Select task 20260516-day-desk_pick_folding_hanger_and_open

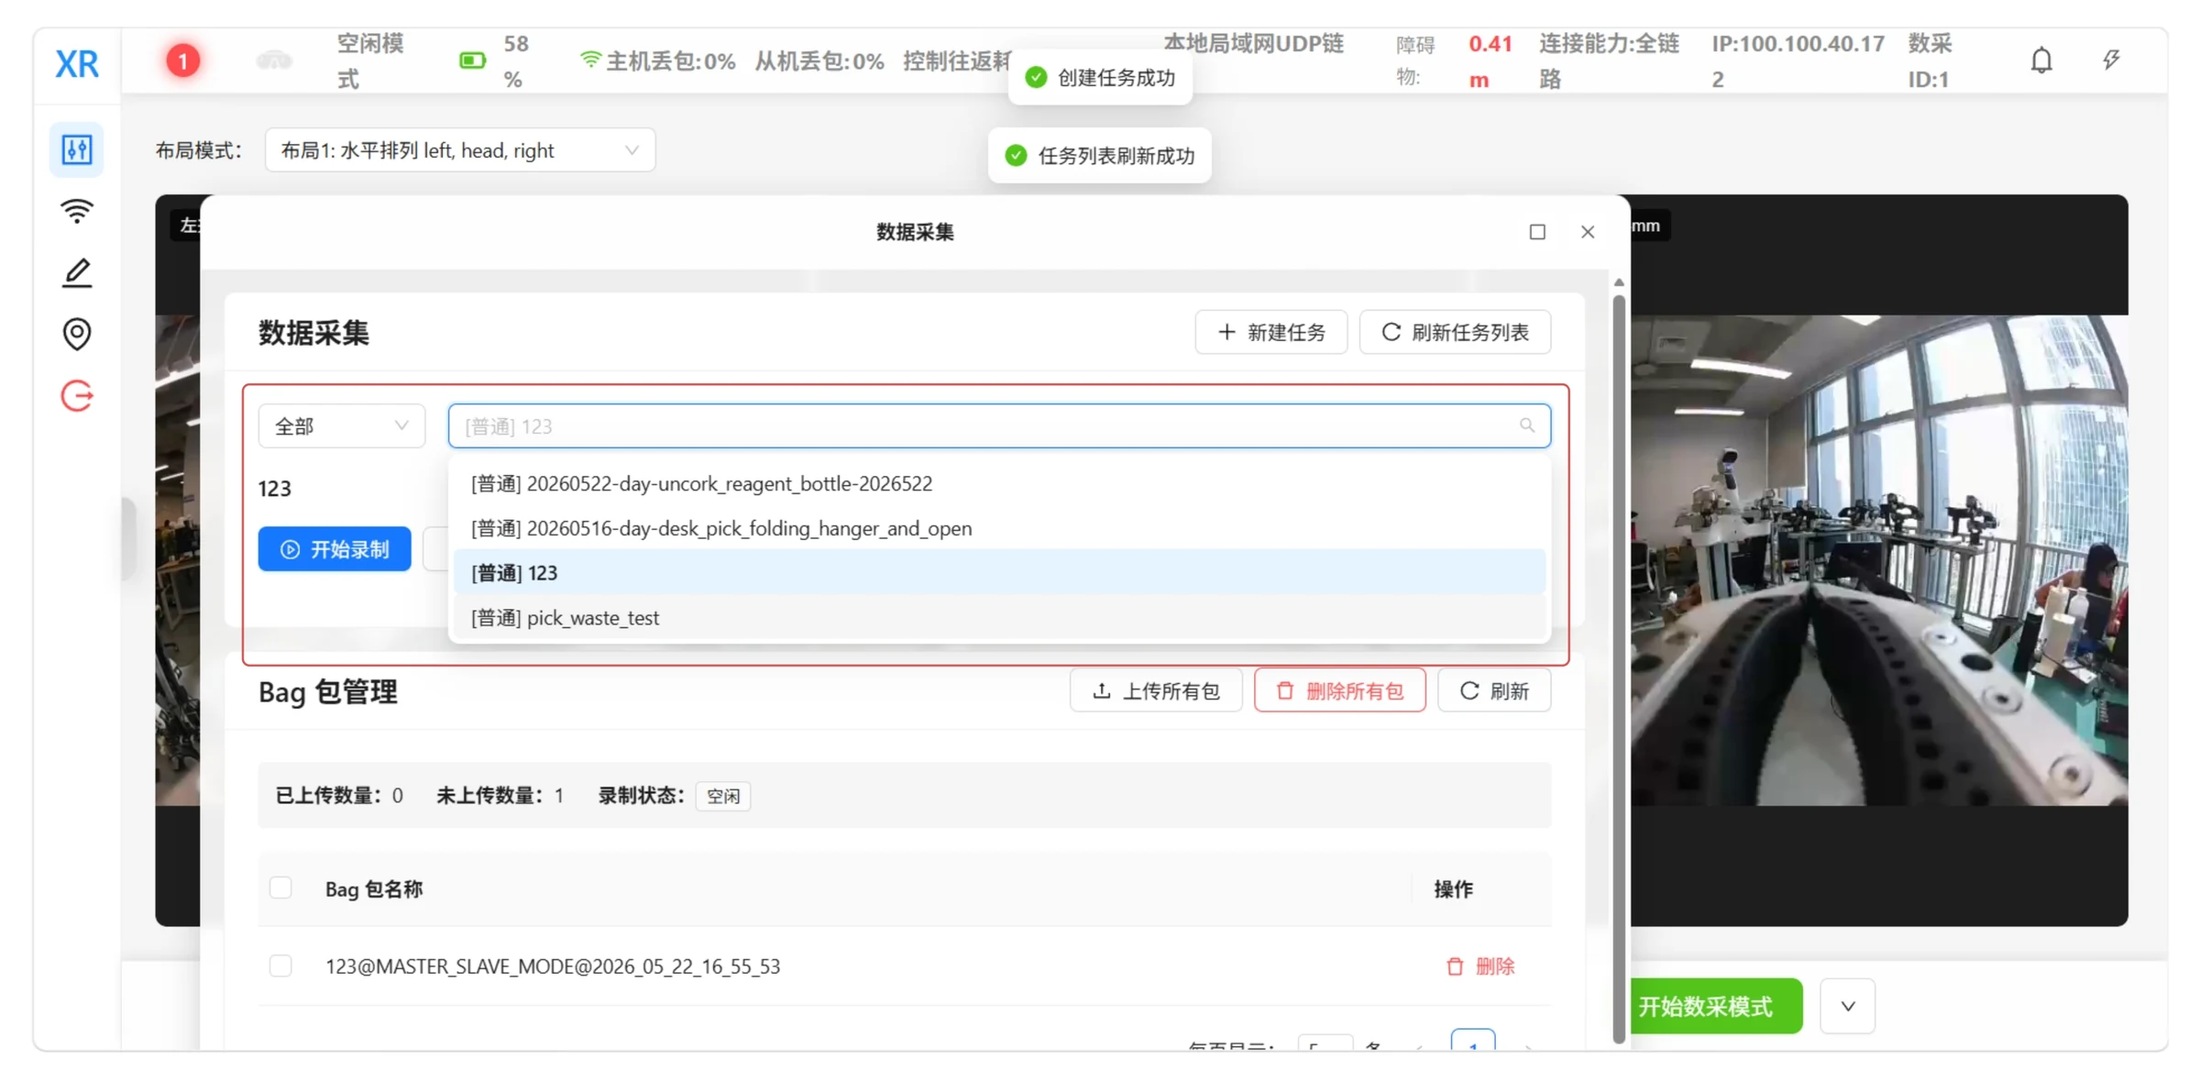pyautogui.click(x=999, y=528)
